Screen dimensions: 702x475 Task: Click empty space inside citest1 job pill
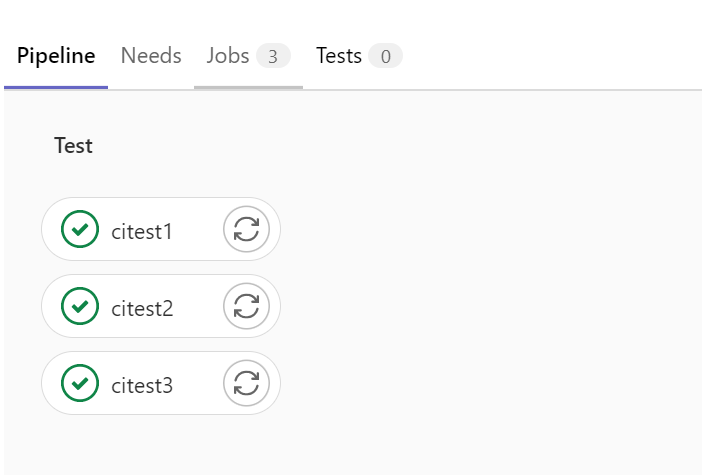[x=197, y=229]
